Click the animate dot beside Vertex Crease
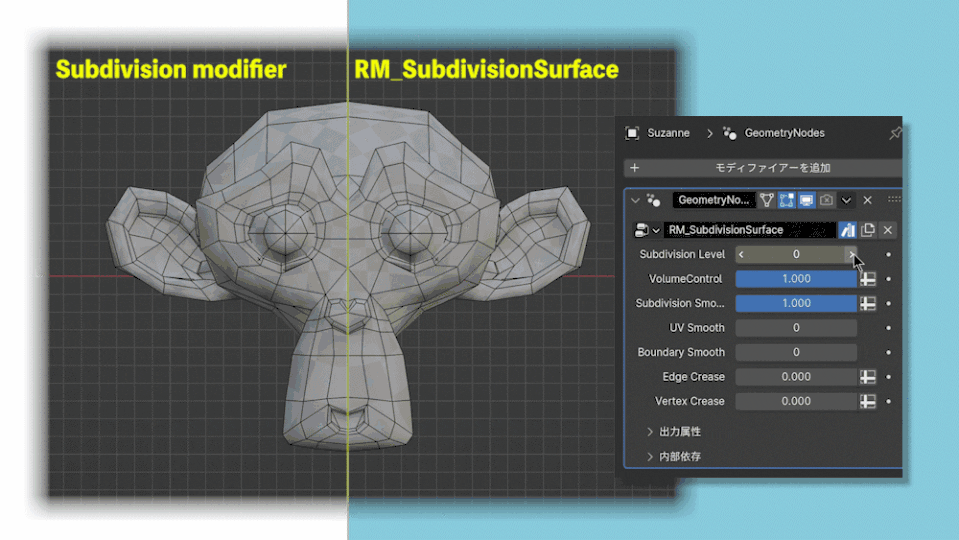This screenshot has height=540, width=959. (888, 401)
